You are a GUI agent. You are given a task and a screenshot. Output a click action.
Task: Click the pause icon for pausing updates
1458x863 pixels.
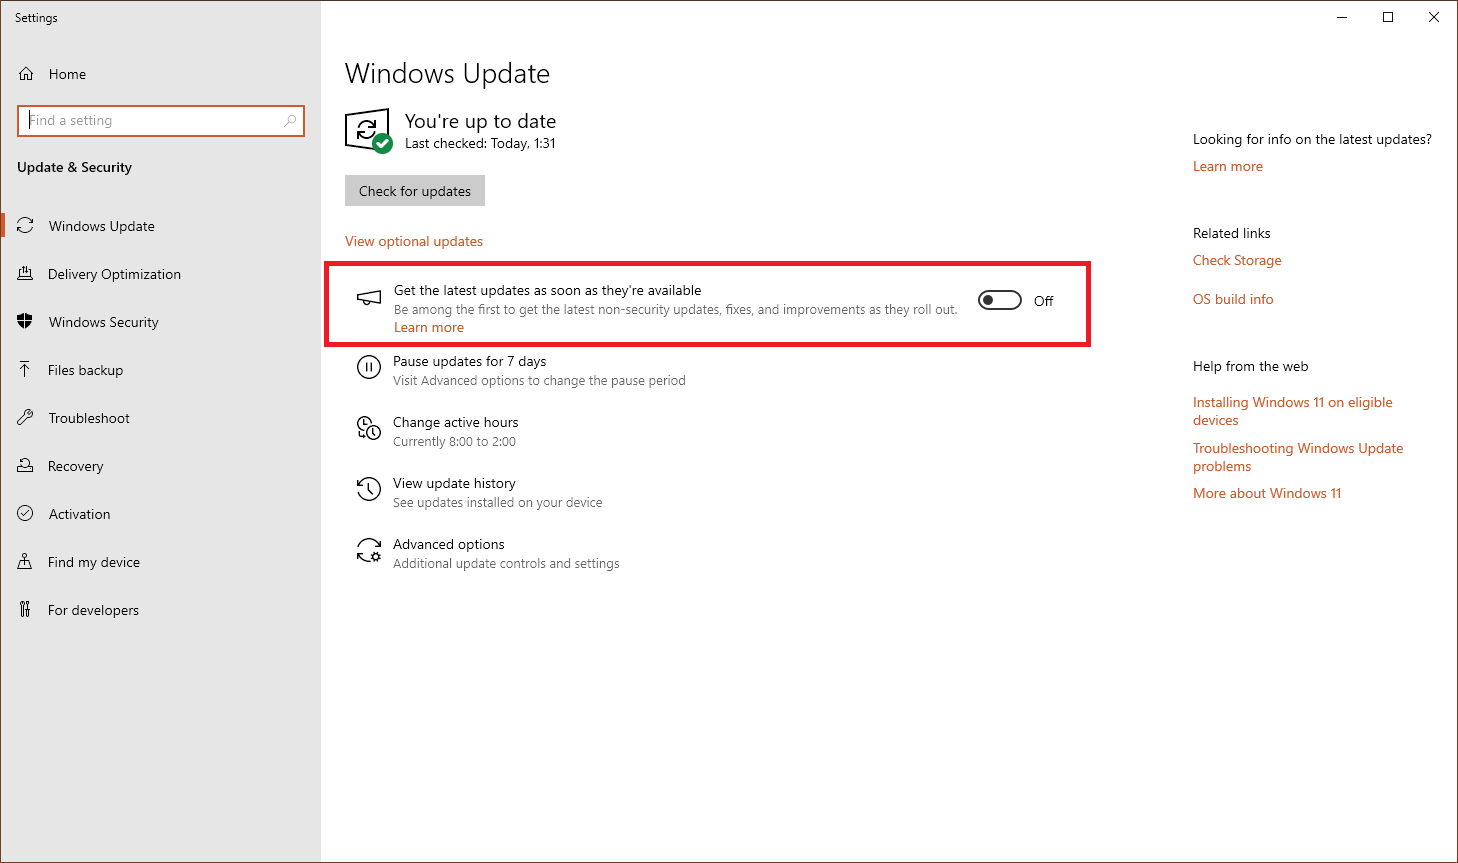click(x=369, y=368)
